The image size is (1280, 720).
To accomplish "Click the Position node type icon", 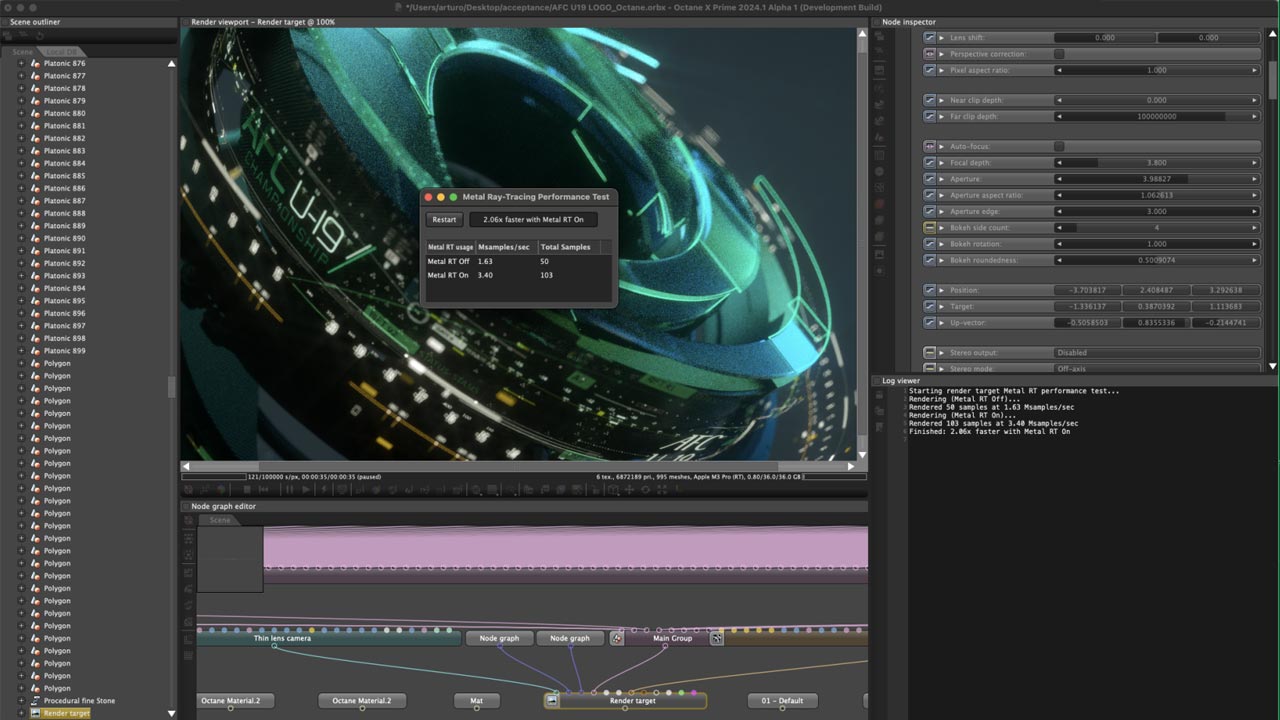I will (x=929, y=290).
